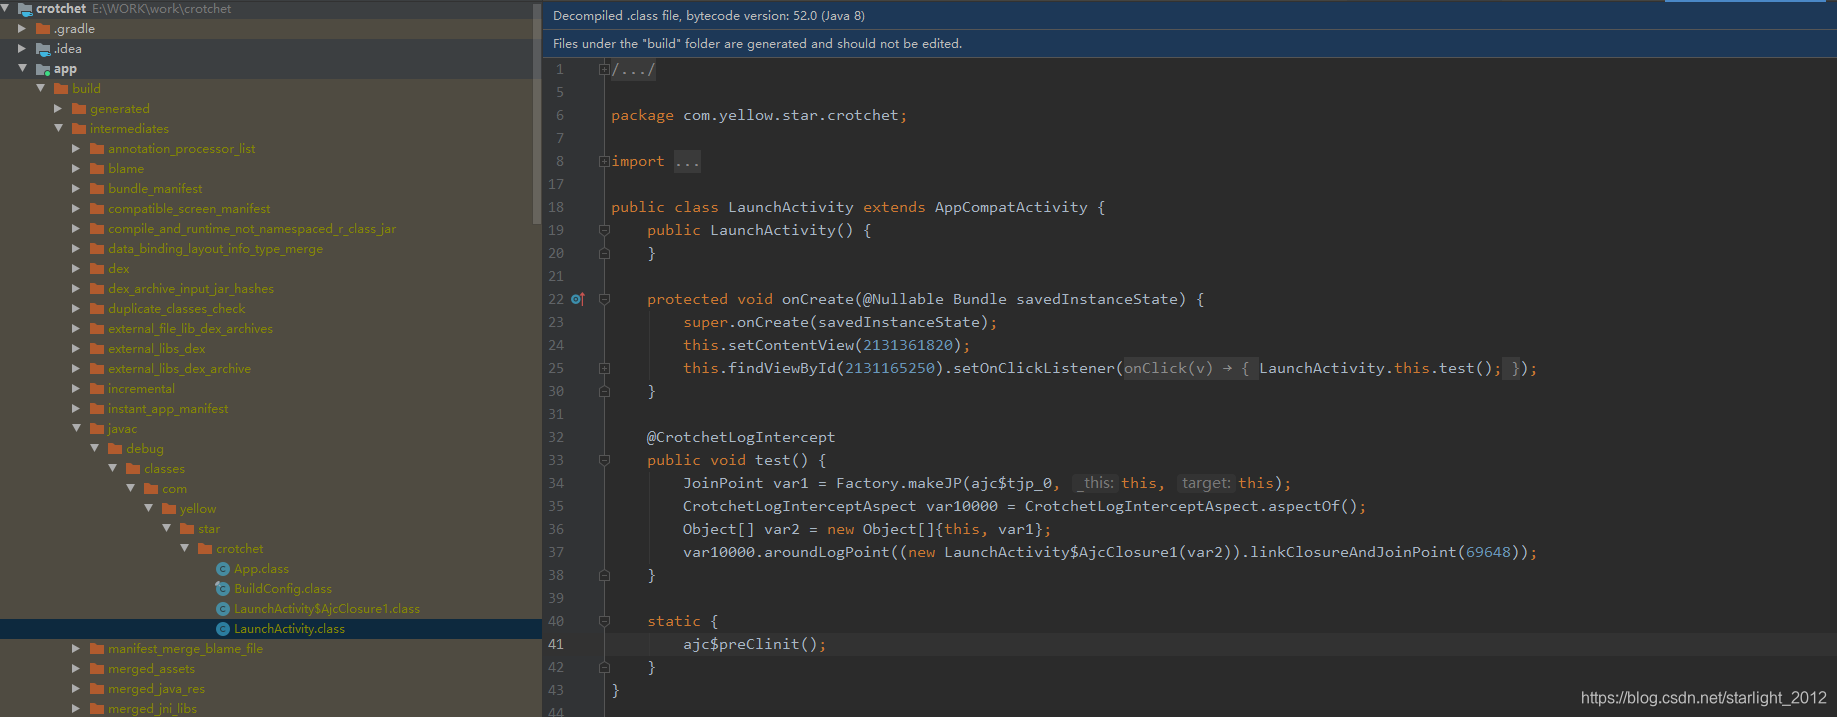Click the LaunchActivity.class file icon

pyautogui.click(x=223, y=629)
